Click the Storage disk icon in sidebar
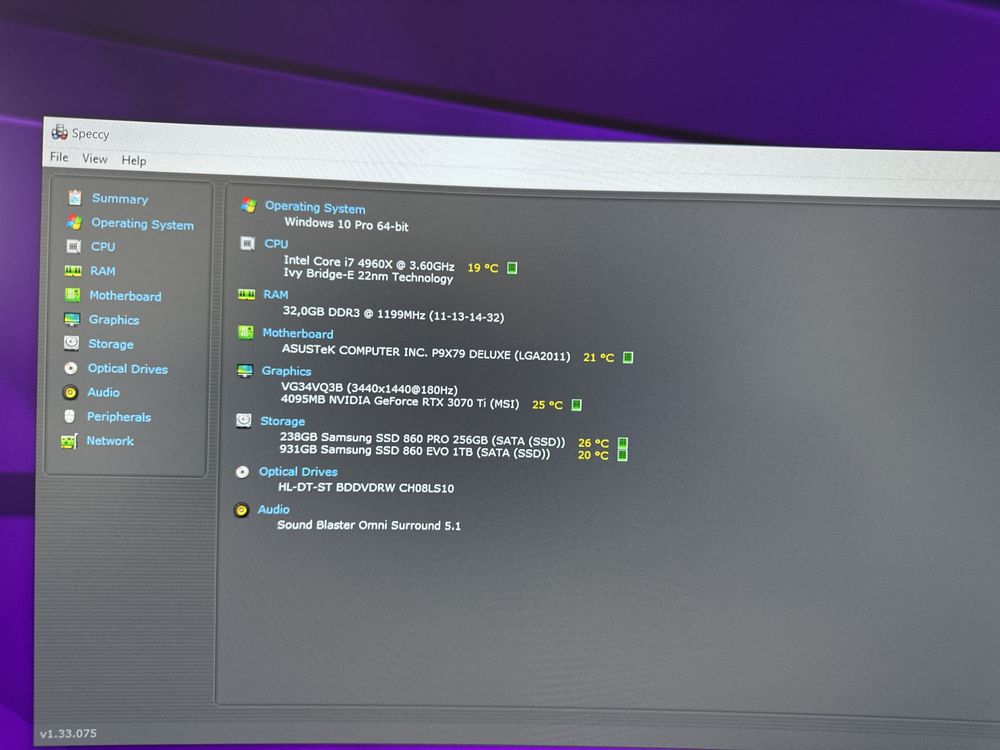Image resolution: width=1000 pixels, height=750 pixels. (71, 343)
